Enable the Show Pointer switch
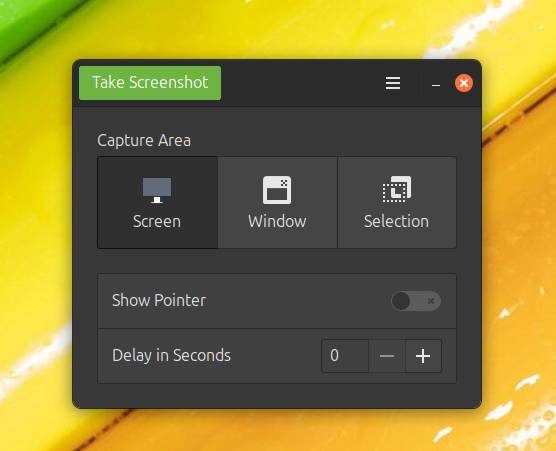Image resolution: width=556 pixels, height=451 pixels. pos(416,301)
